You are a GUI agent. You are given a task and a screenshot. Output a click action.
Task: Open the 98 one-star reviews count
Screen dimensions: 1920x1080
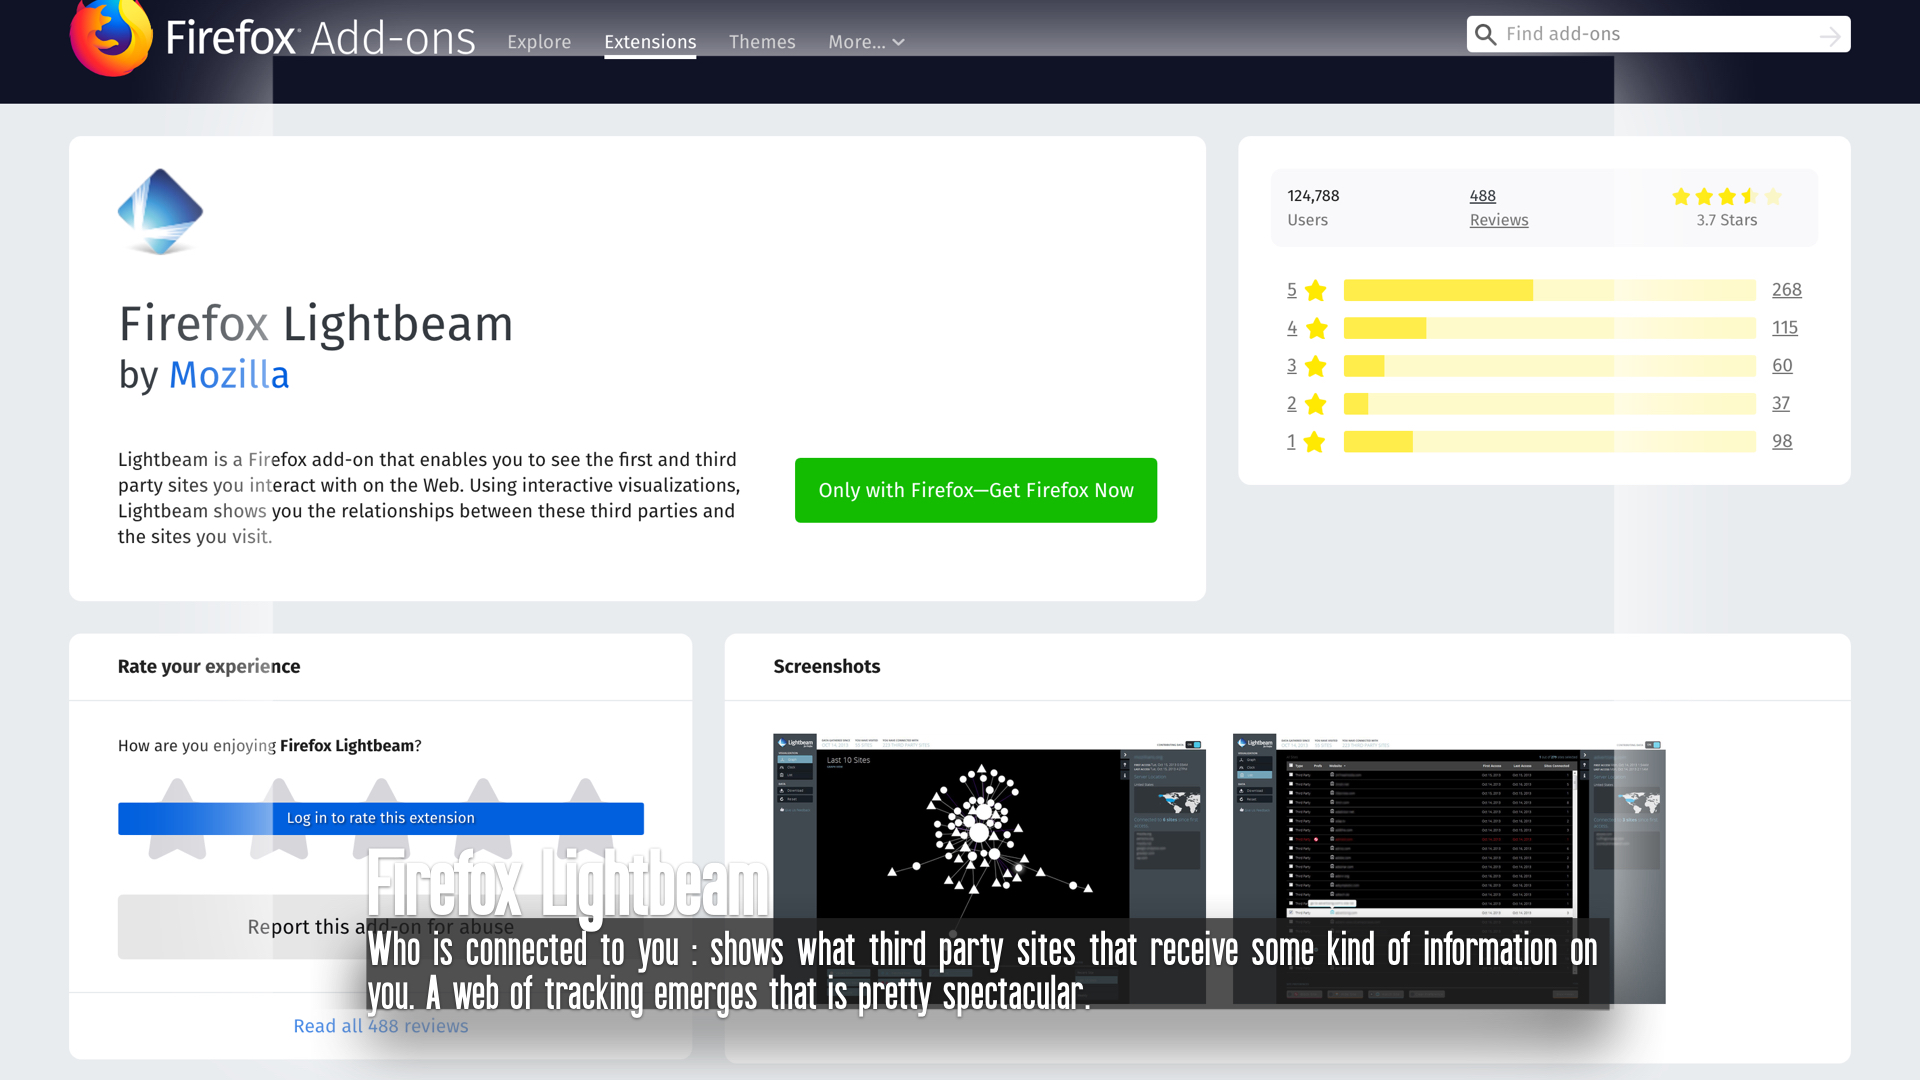click(x=1782, y=442)
